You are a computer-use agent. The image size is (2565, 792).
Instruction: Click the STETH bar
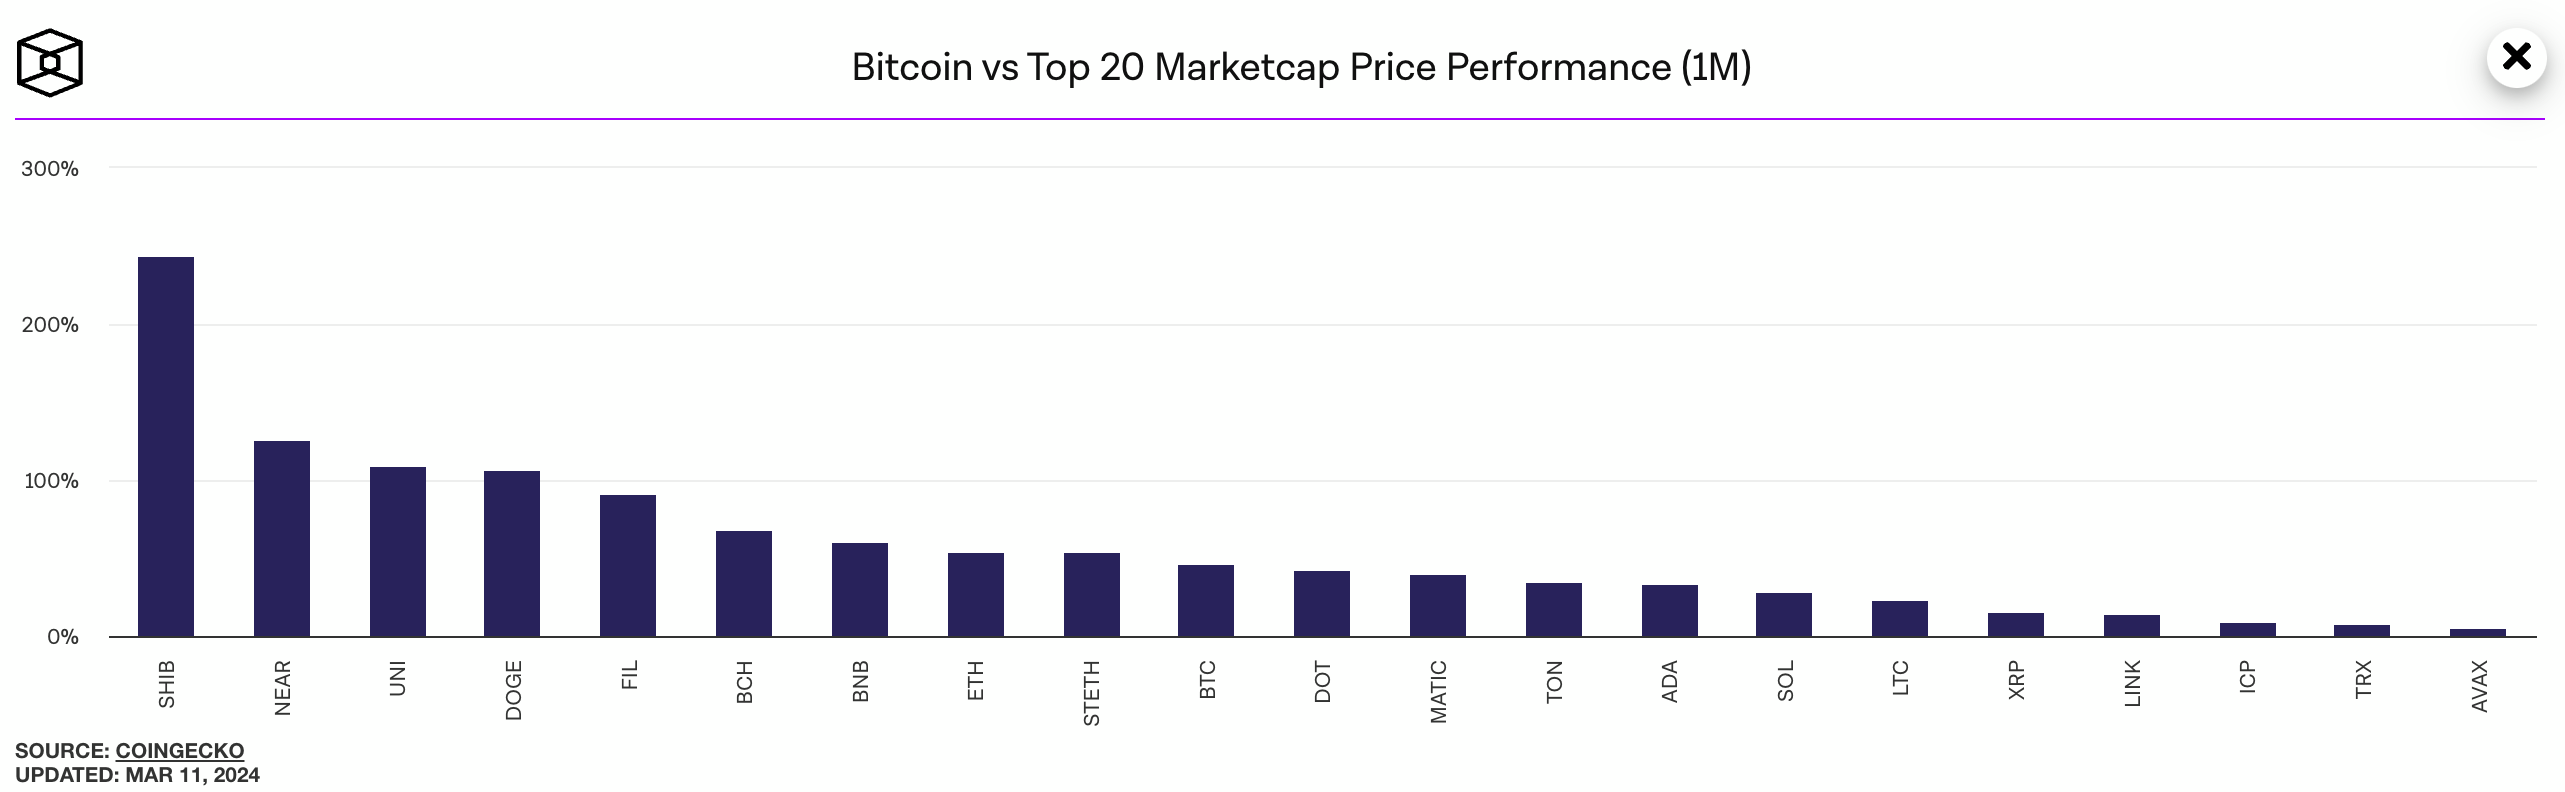(1092, 595)
